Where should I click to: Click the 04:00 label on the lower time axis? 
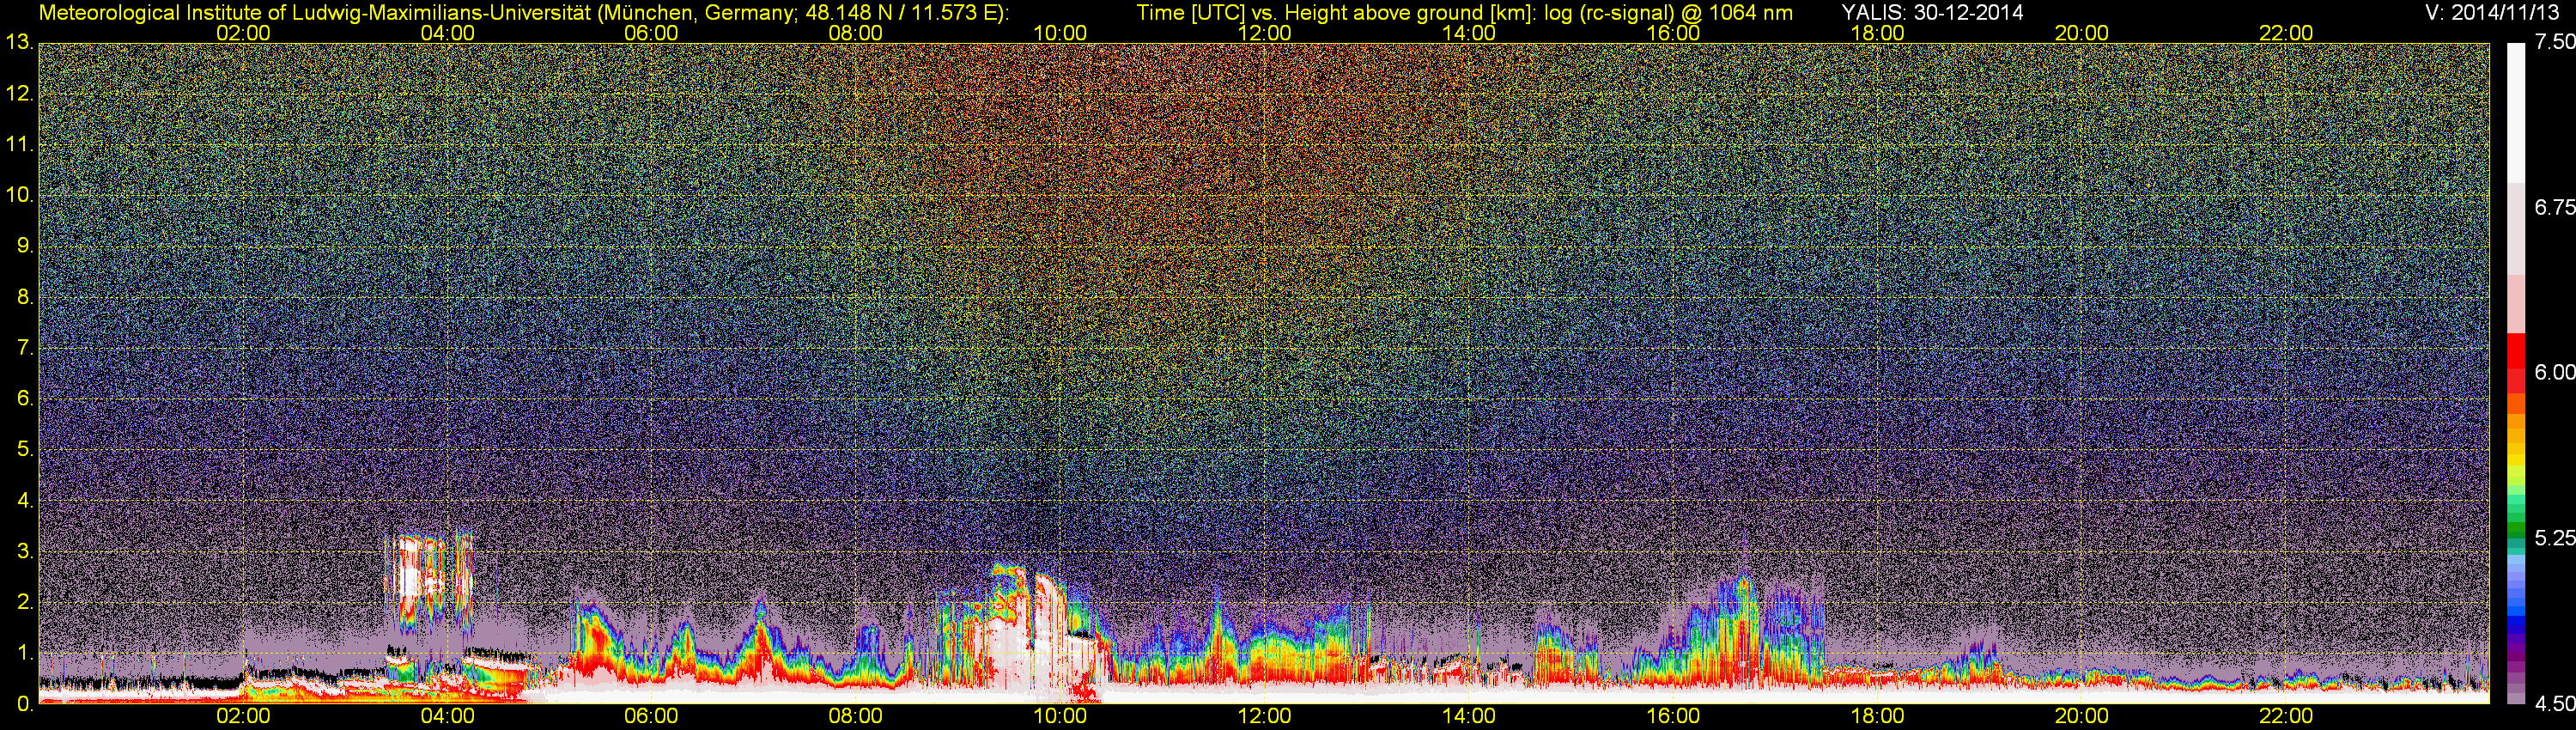tap(447, 716)
